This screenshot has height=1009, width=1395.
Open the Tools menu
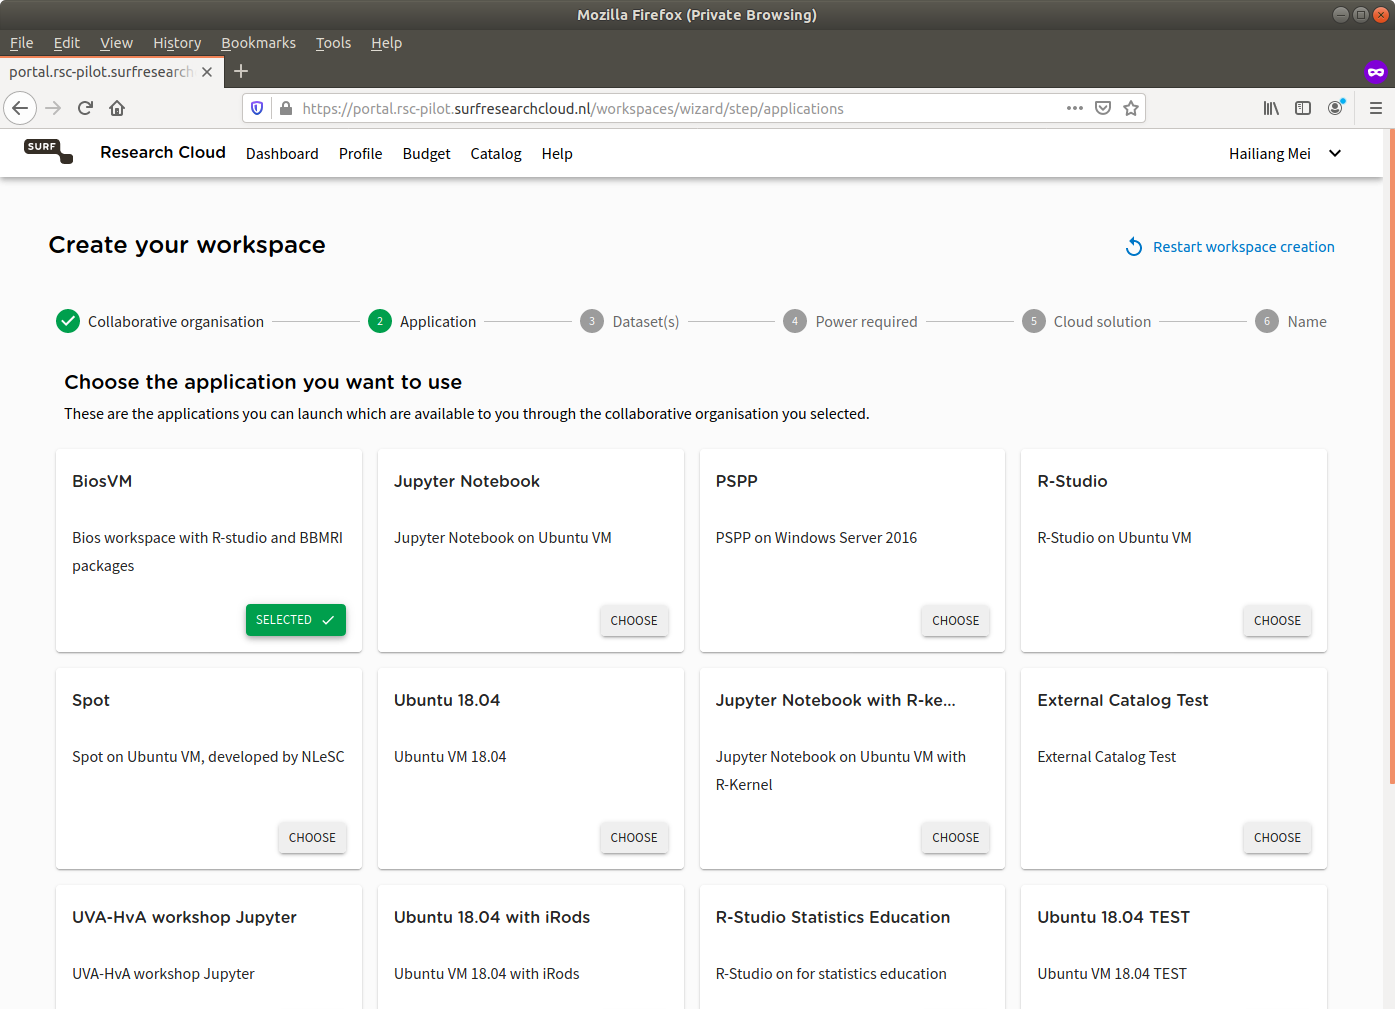(333, 43)
